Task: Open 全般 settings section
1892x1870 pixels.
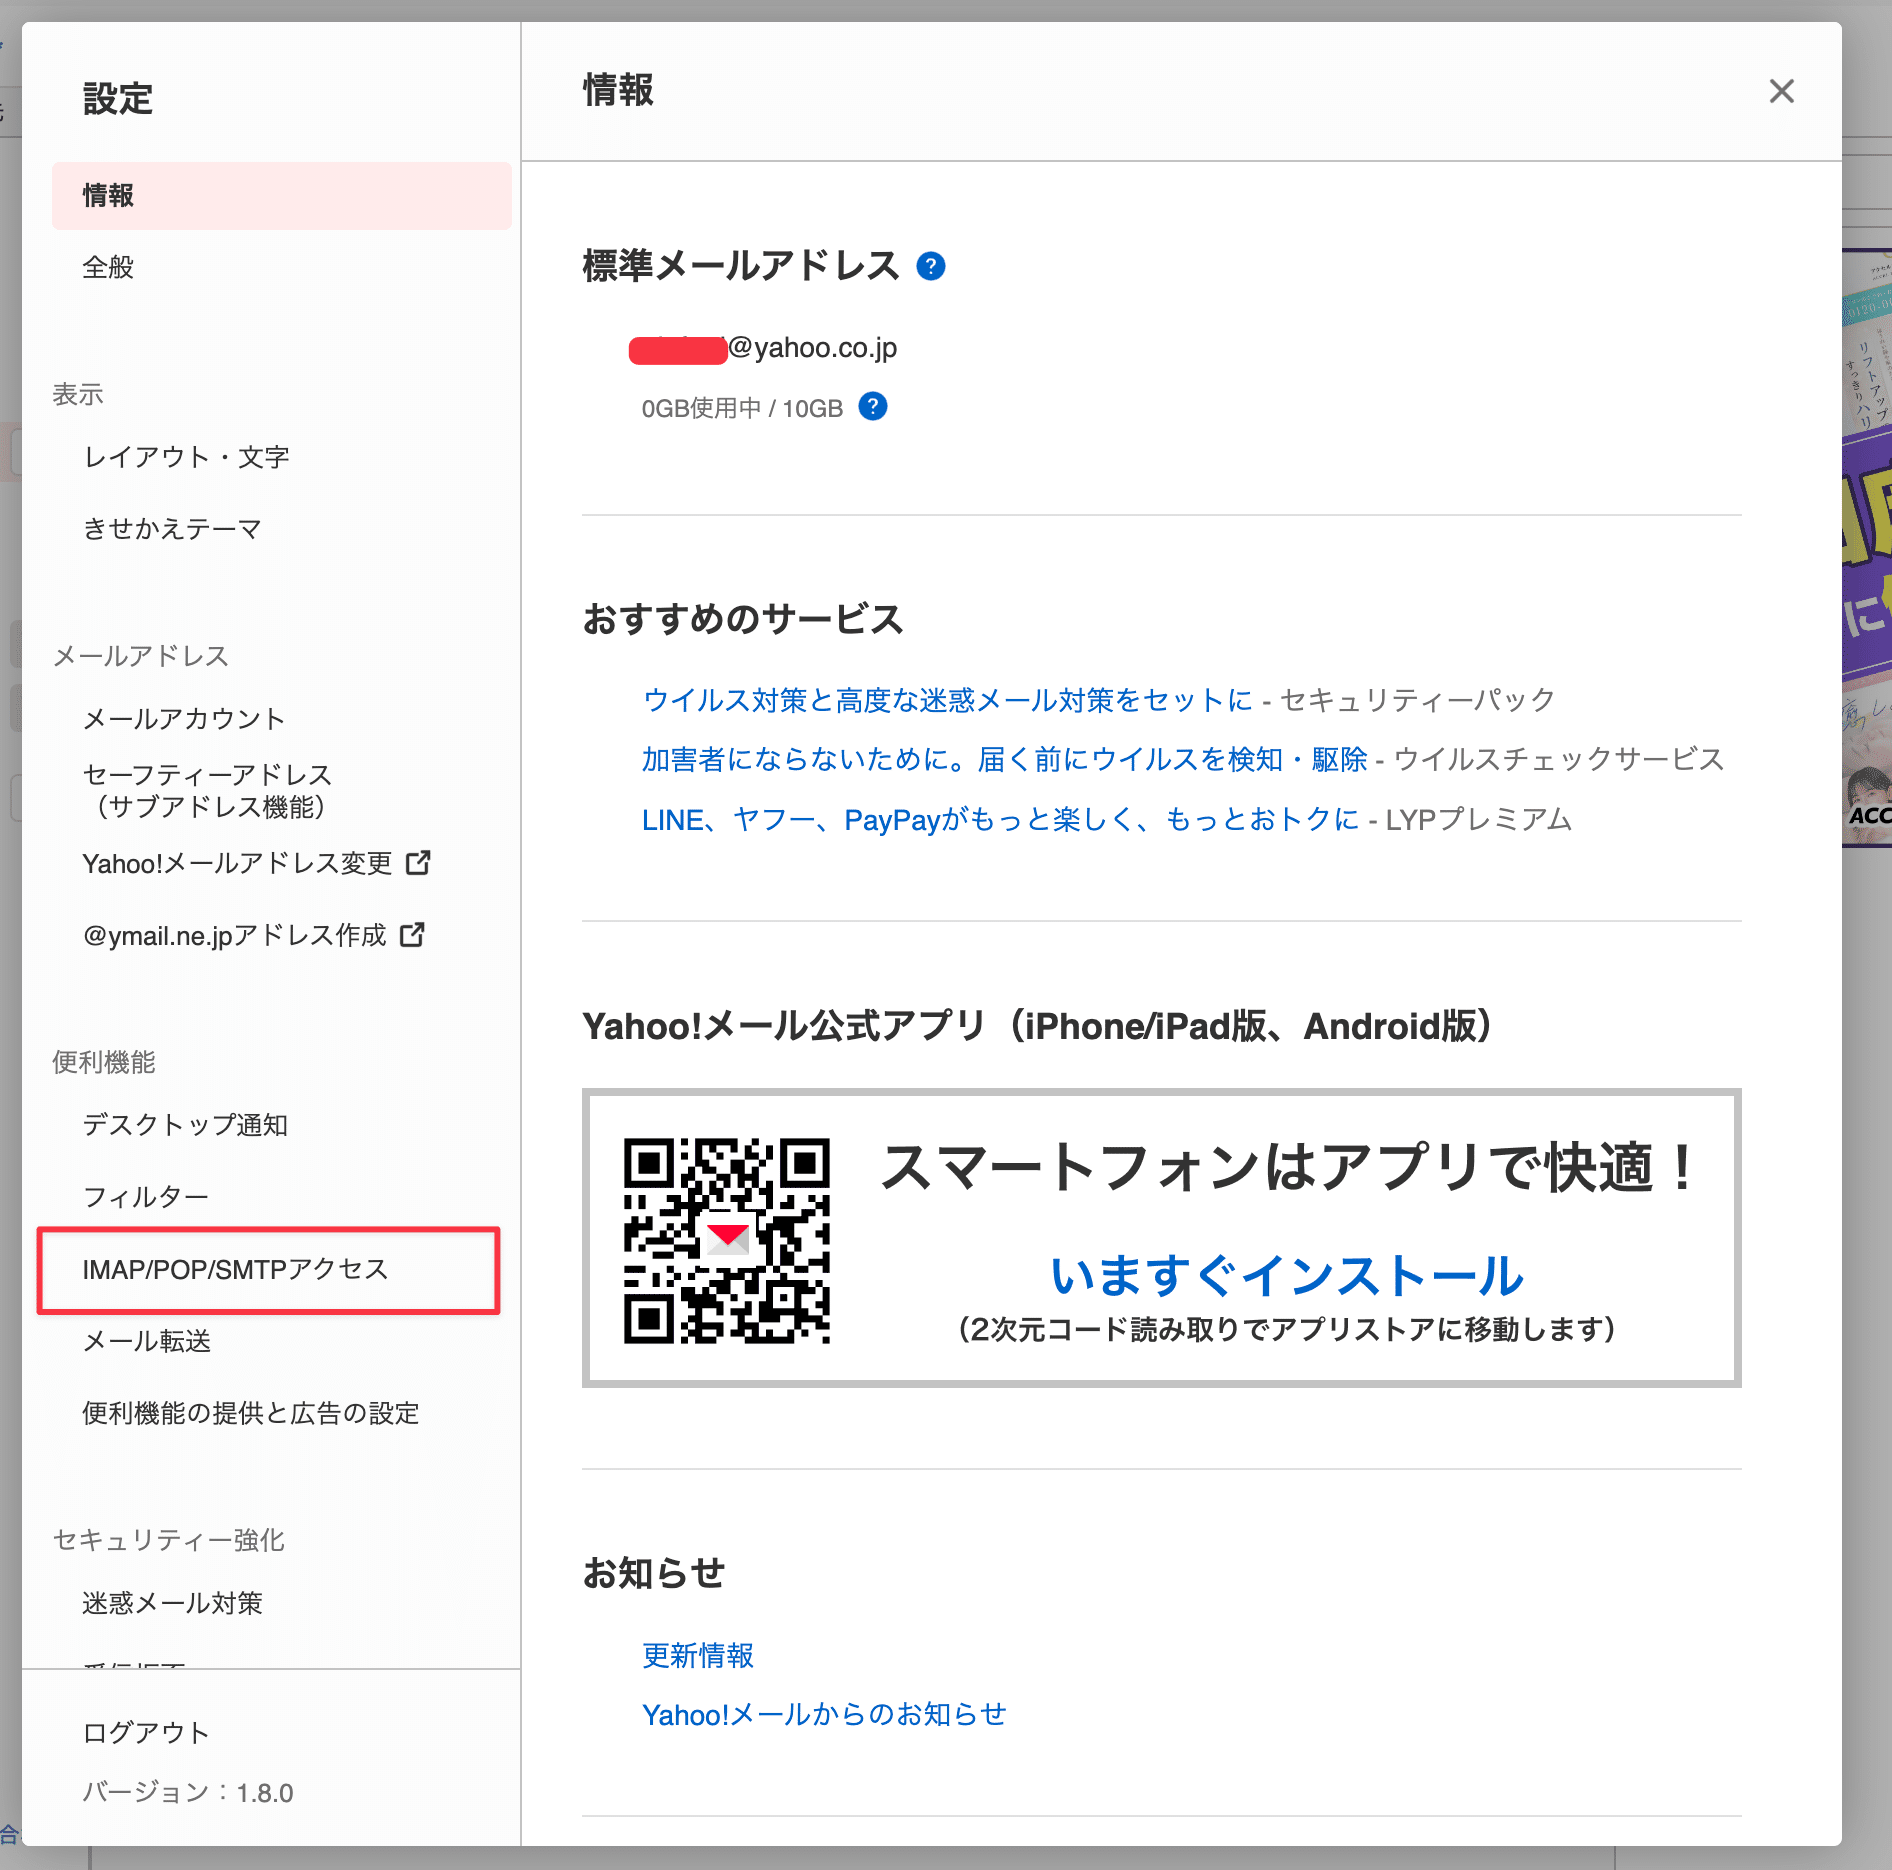Action: [x=108, y=267]
